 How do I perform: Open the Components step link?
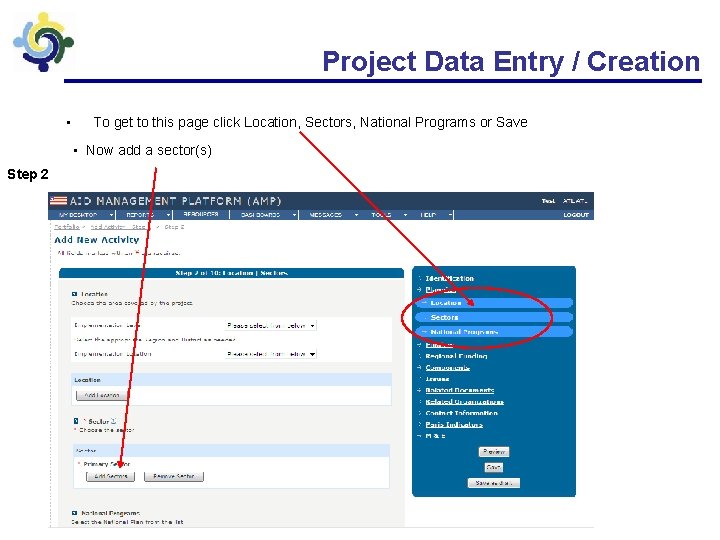tap(448, 368)
